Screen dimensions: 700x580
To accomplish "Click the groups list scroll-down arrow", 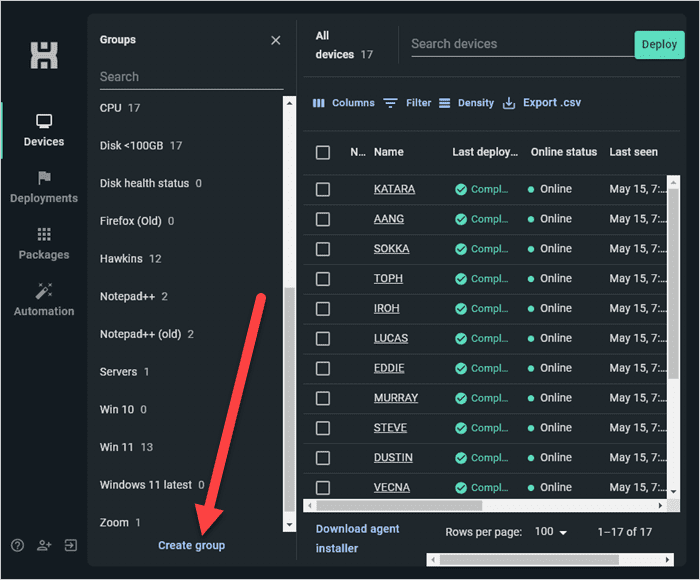I will coord(290,525).
